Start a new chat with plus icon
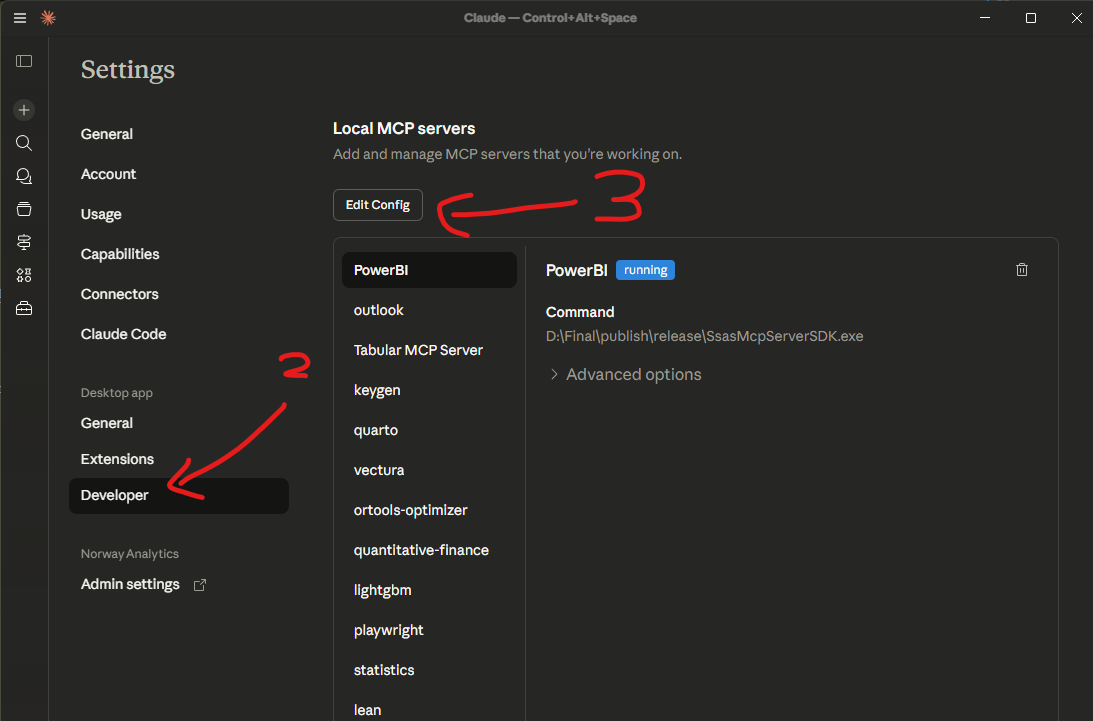The image size is (1093, 721). pyautogui.click(x=24, y=110)
